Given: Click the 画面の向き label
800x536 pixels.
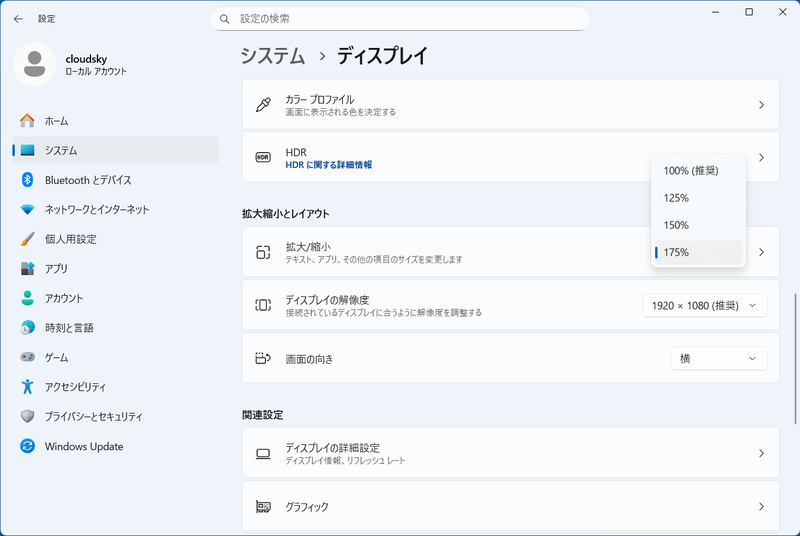Looking at the screenshot, I should tap(309, 359).
